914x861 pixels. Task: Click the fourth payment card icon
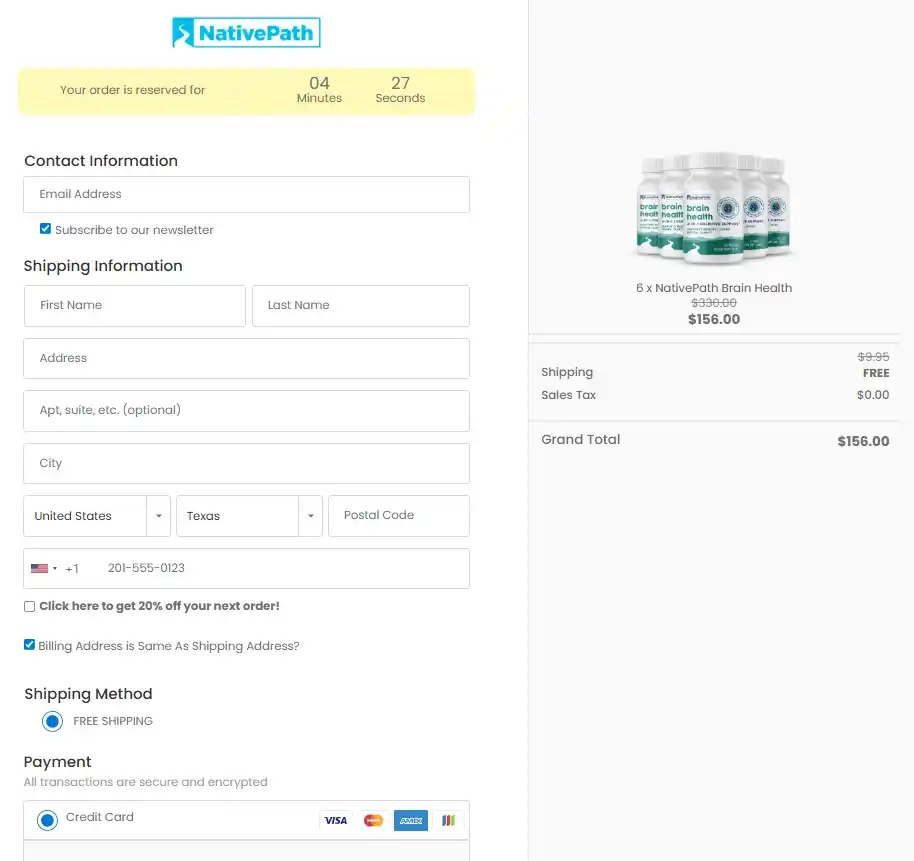[447, 819]
